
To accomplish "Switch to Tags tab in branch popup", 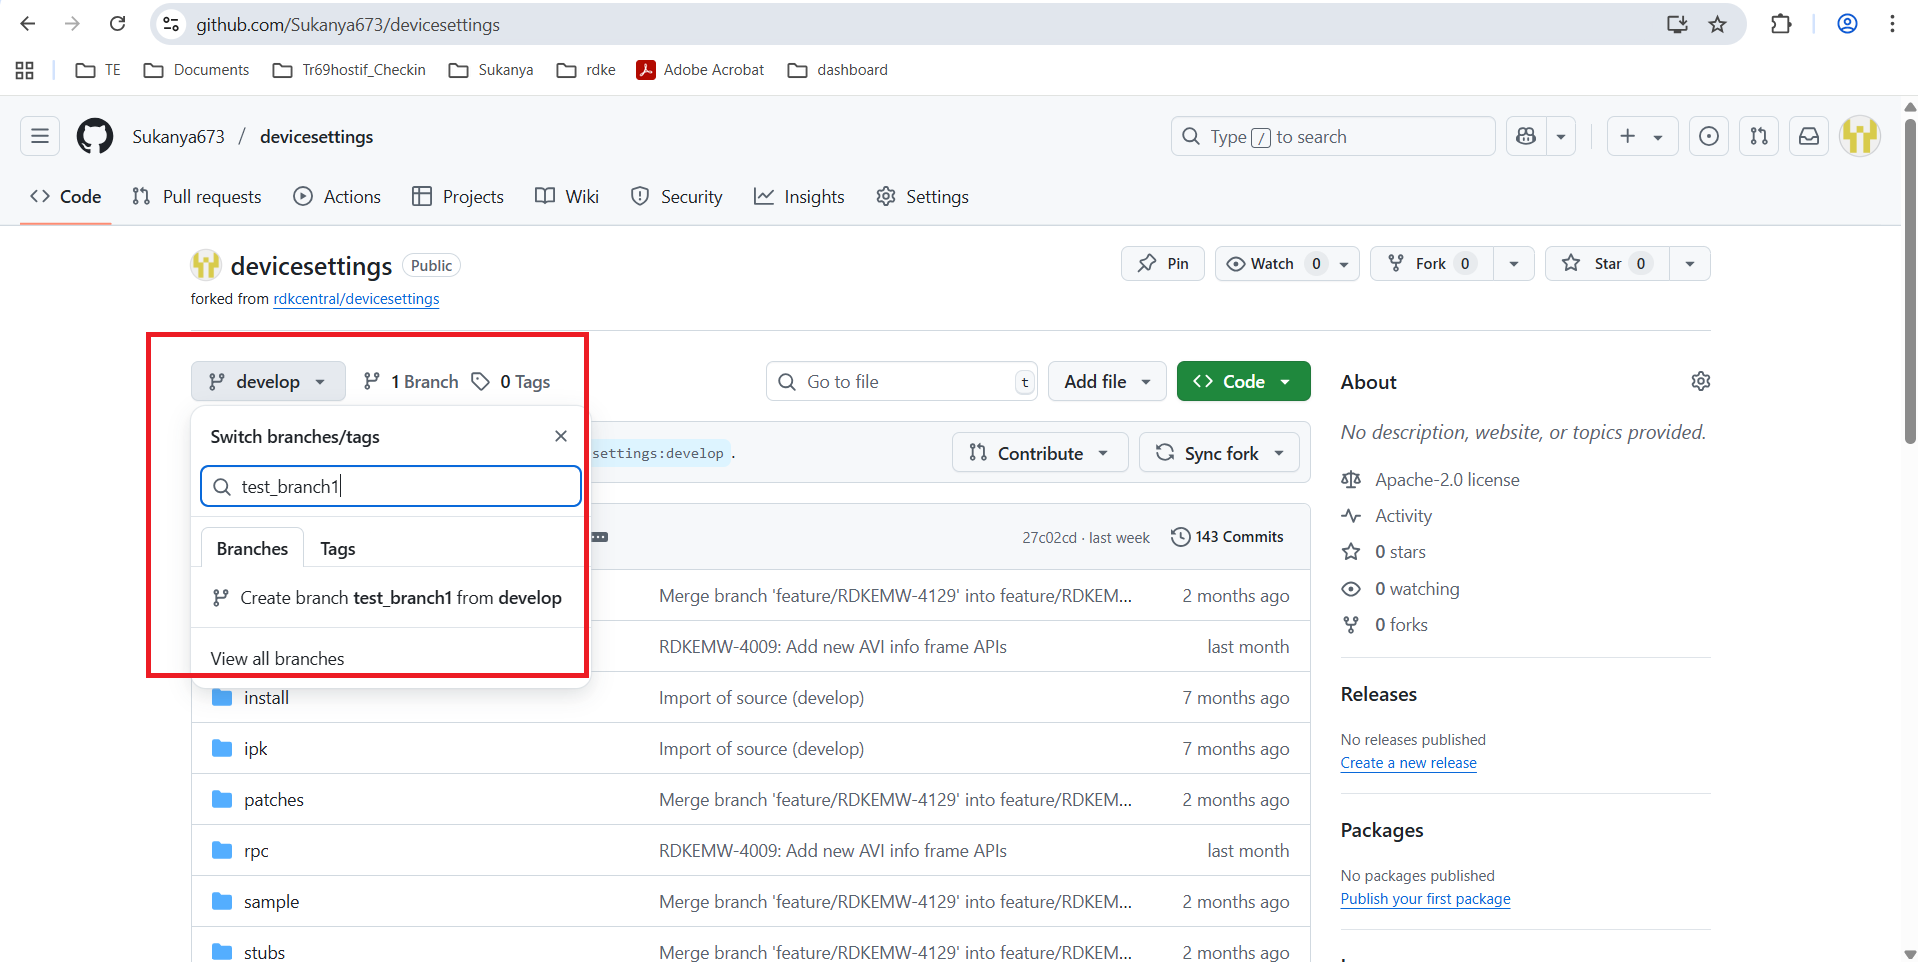I will [x=338, y=549].
